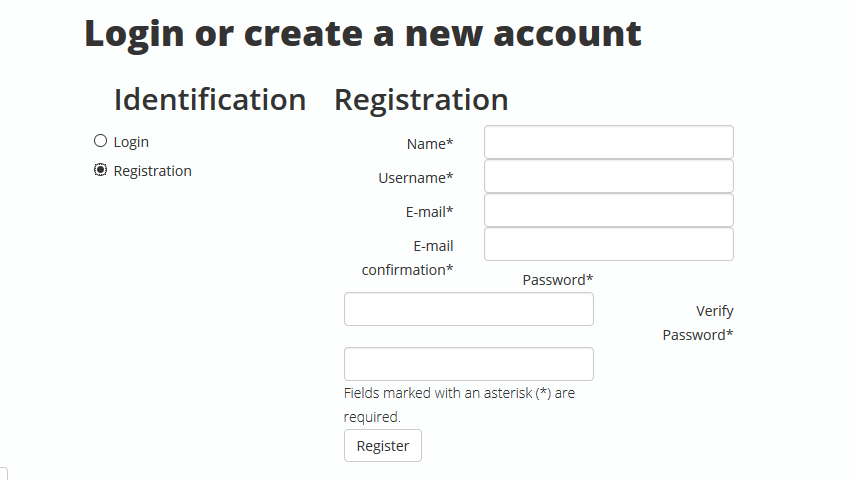Click the "E-mail confirmation*" label
This screenshot has width=855, height=480.
pos(408,258)
